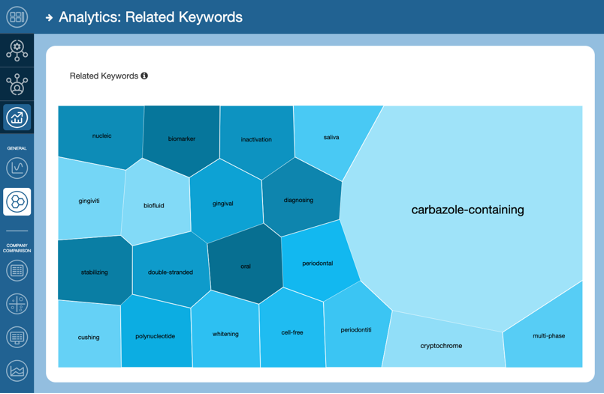
Task: Select the oral keyword cell
Action: click(x=245, y=266)
